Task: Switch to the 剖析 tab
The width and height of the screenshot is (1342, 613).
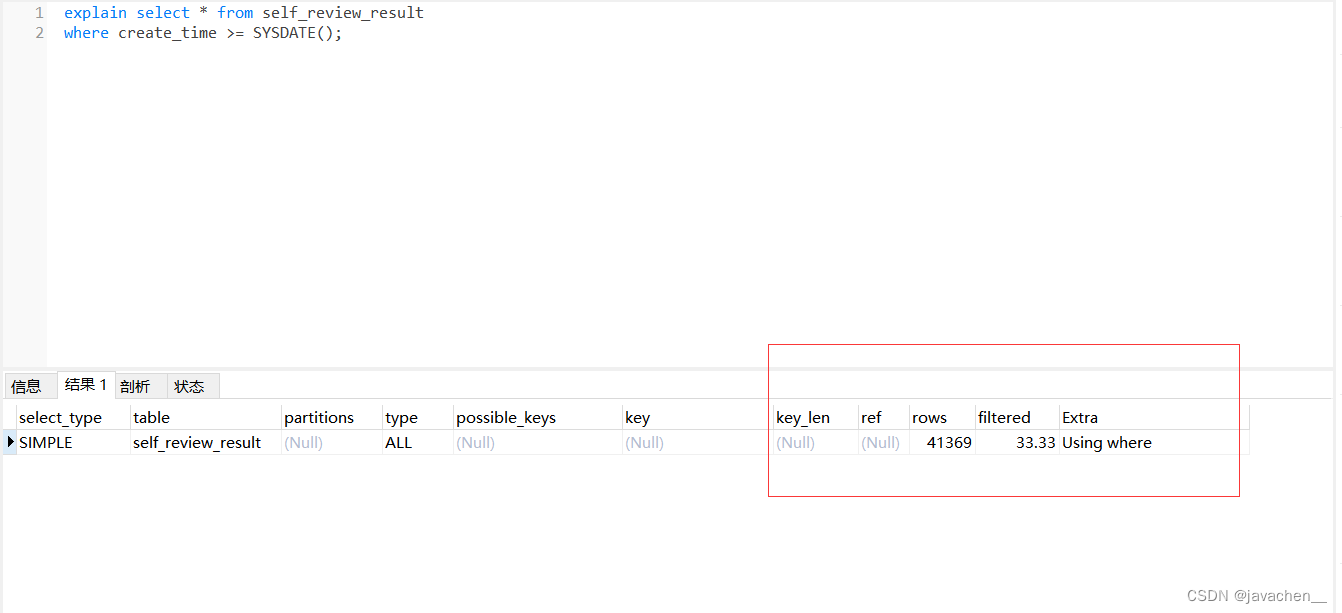Action: click(139, 385)
